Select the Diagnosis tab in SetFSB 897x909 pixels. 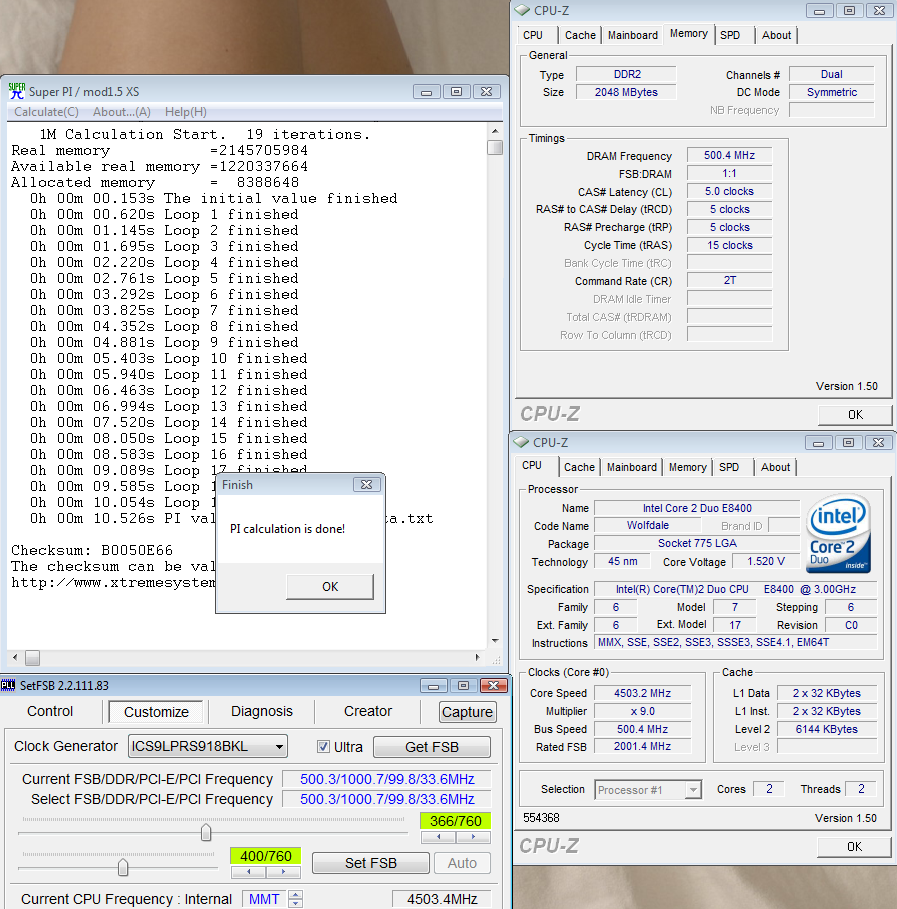(262, 711)
